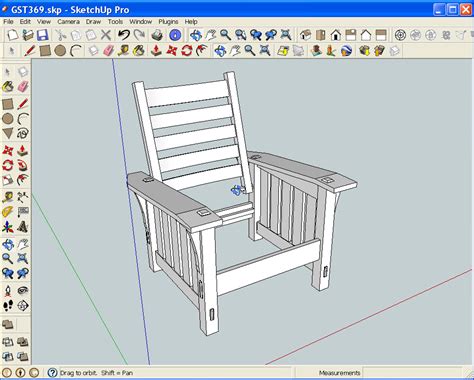Open the Draw menu

tap(93, 22)
